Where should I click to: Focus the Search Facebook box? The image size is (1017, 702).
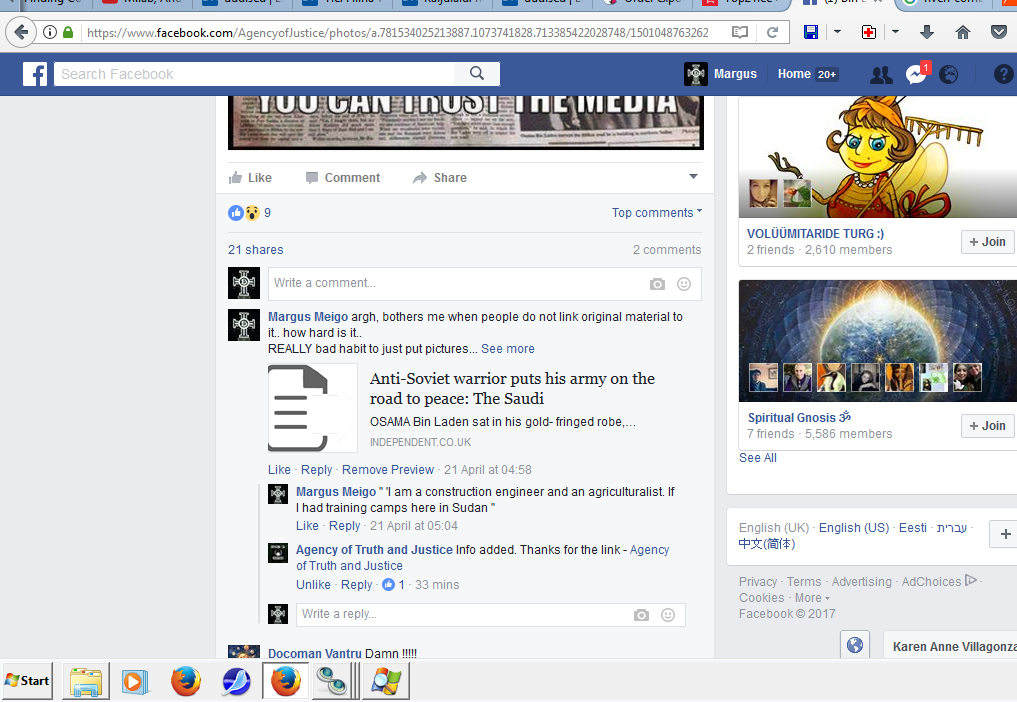(x=254, y=74)
